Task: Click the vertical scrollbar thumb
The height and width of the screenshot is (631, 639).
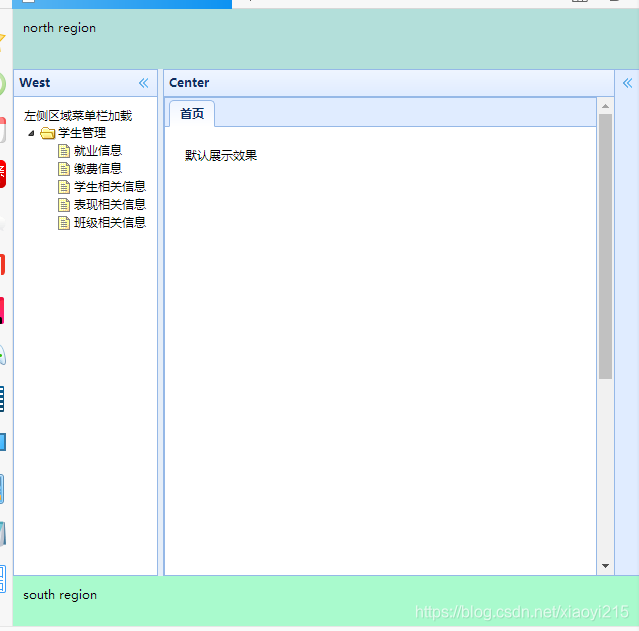Action: 605,247
